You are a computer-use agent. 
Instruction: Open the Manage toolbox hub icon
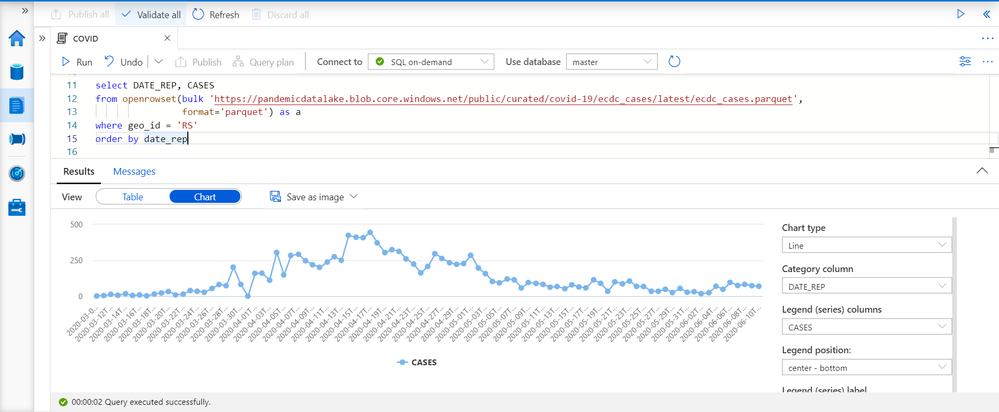pyautogui.click(x=17, y=207)
